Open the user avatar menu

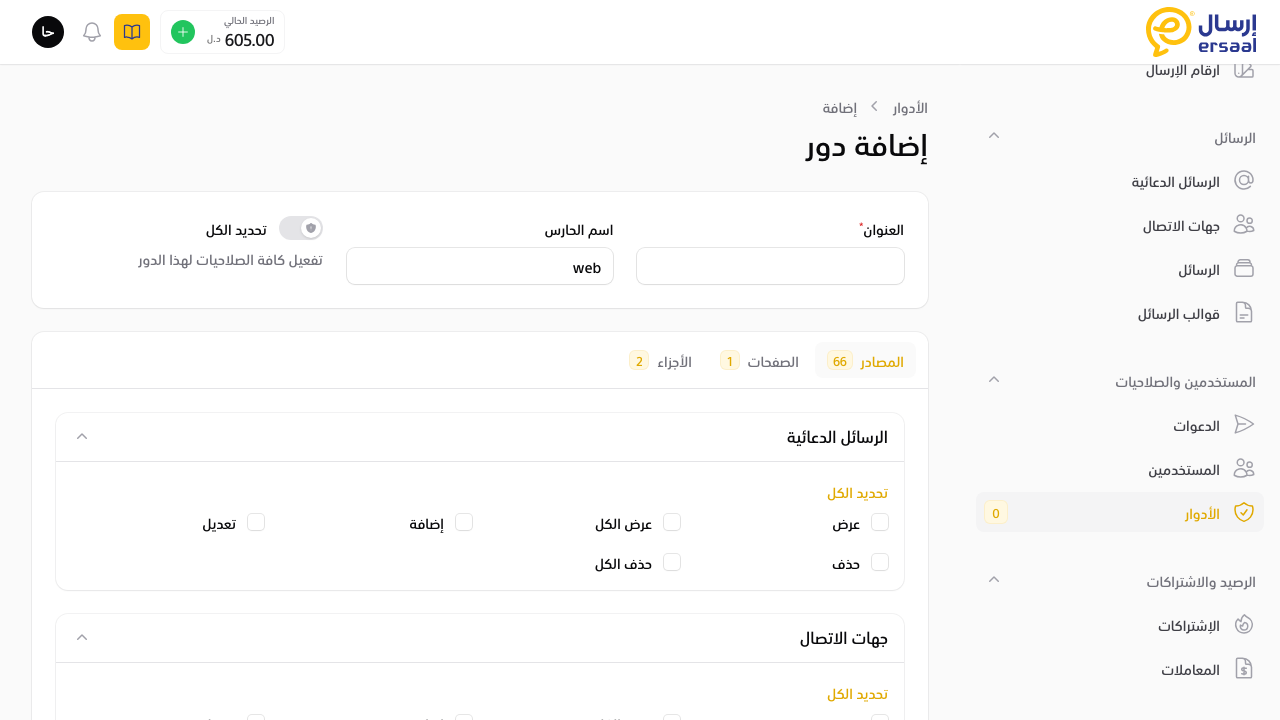click(x=48, y=32)
